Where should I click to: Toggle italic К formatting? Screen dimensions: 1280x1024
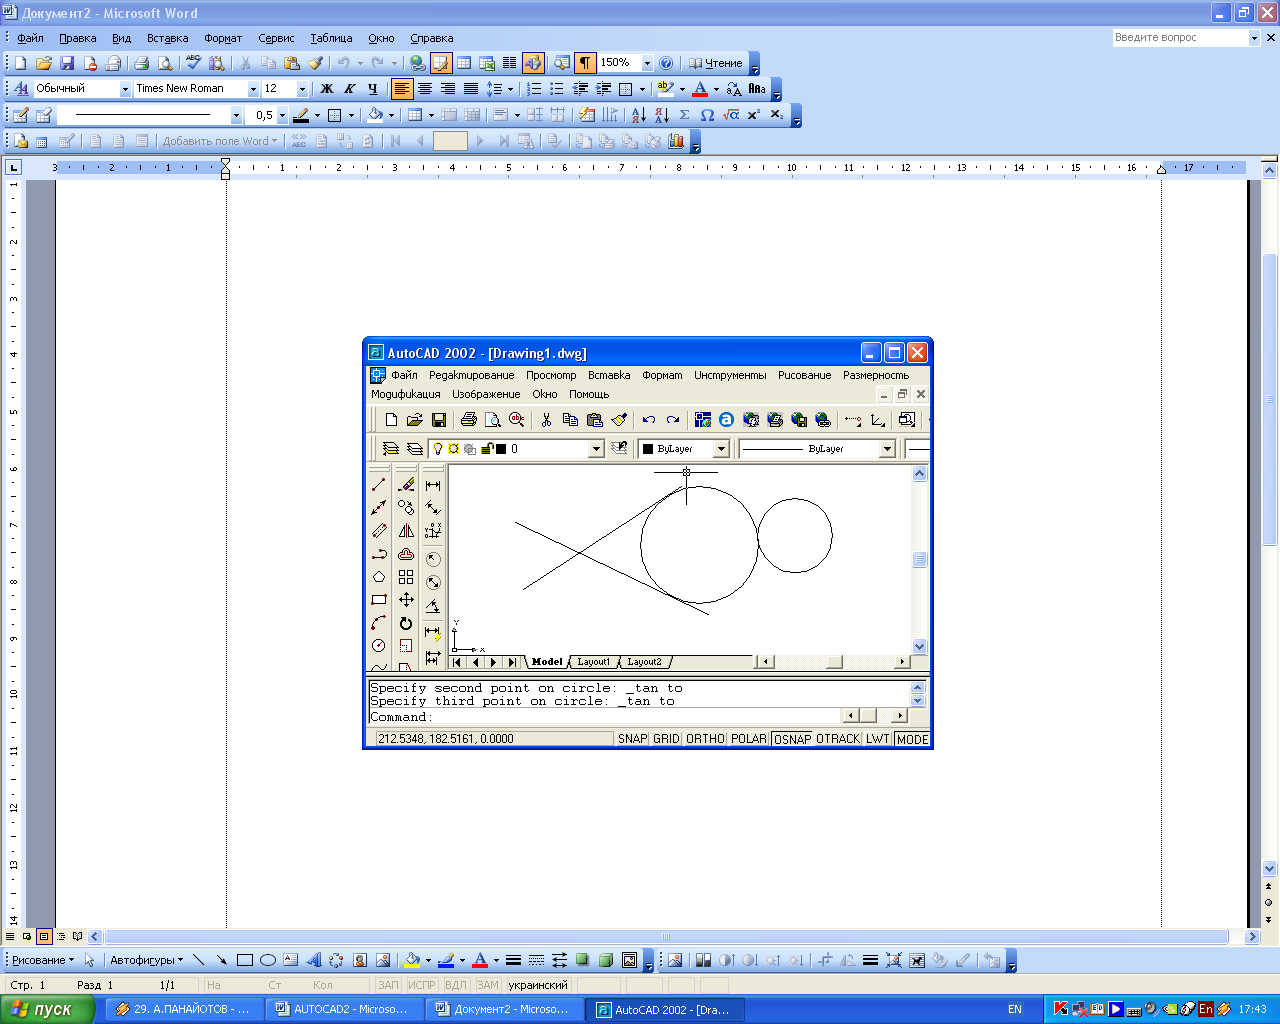click(x=349, y=89)
